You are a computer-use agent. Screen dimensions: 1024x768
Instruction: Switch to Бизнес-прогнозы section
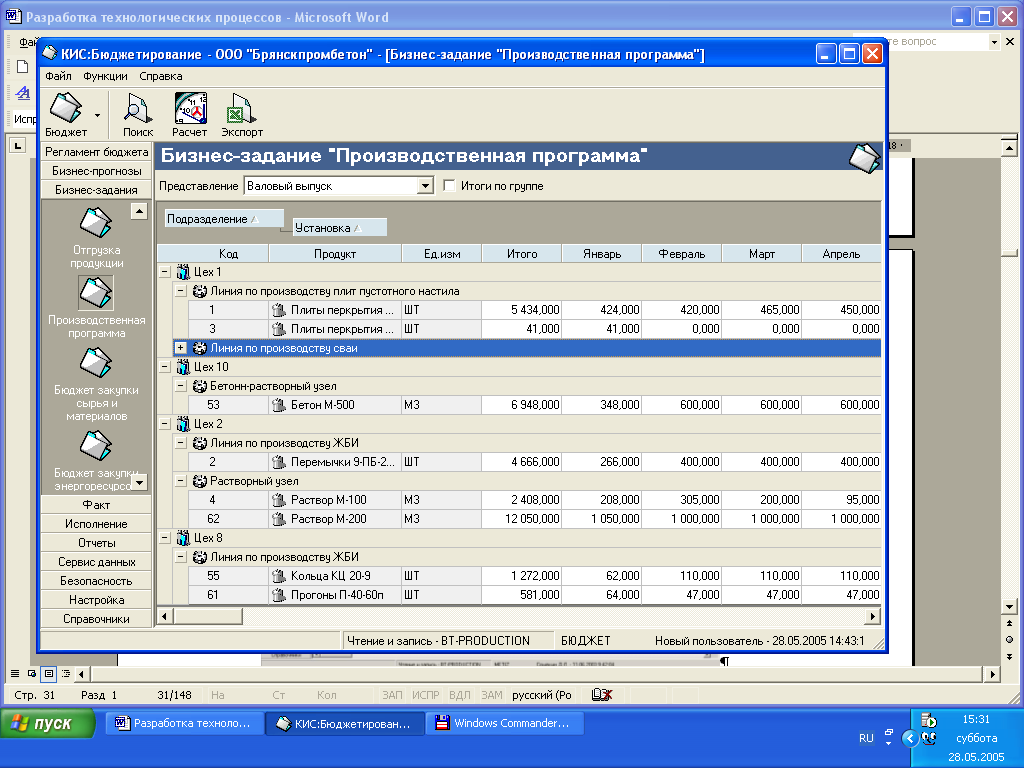(97, 170)
